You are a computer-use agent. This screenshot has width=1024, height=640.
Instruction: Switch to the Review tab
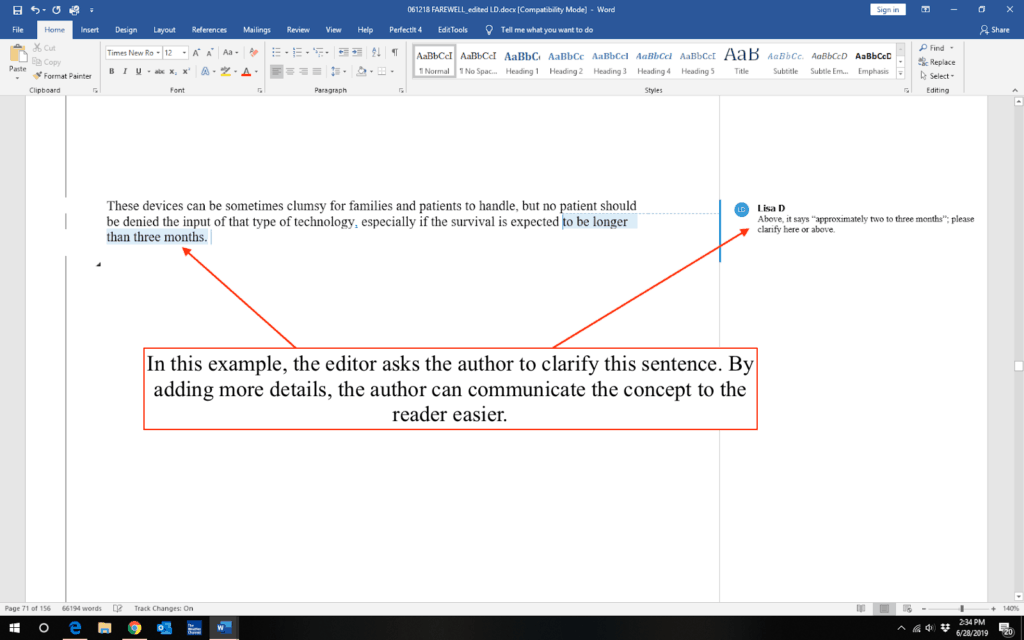[298, 29]
